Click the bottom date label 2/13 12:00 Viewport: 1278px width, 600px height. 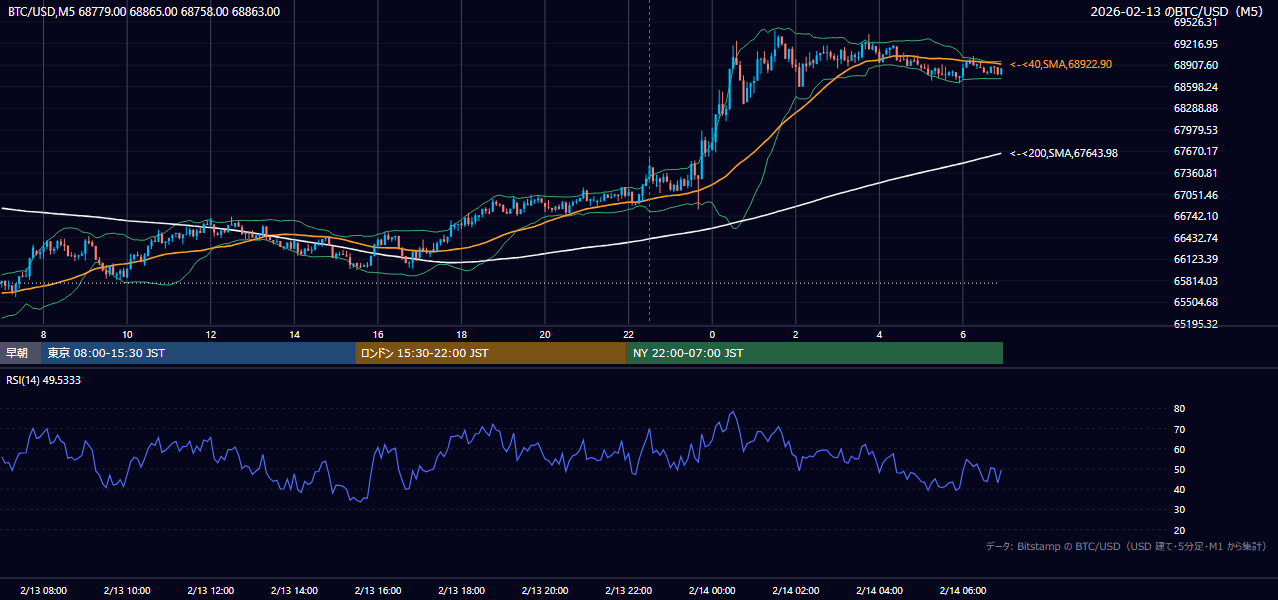tap(211, 590)
